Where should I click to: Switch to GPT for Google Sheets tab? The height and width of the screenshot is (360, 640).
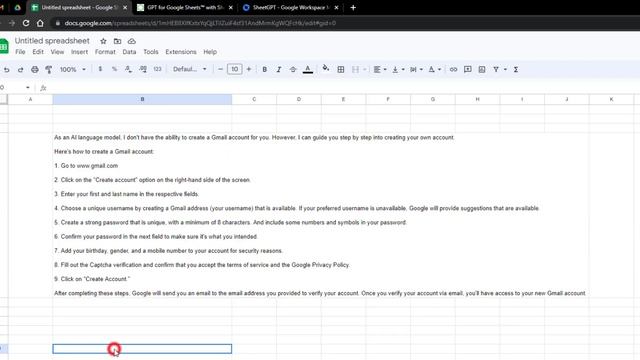[x=185, y=8]
